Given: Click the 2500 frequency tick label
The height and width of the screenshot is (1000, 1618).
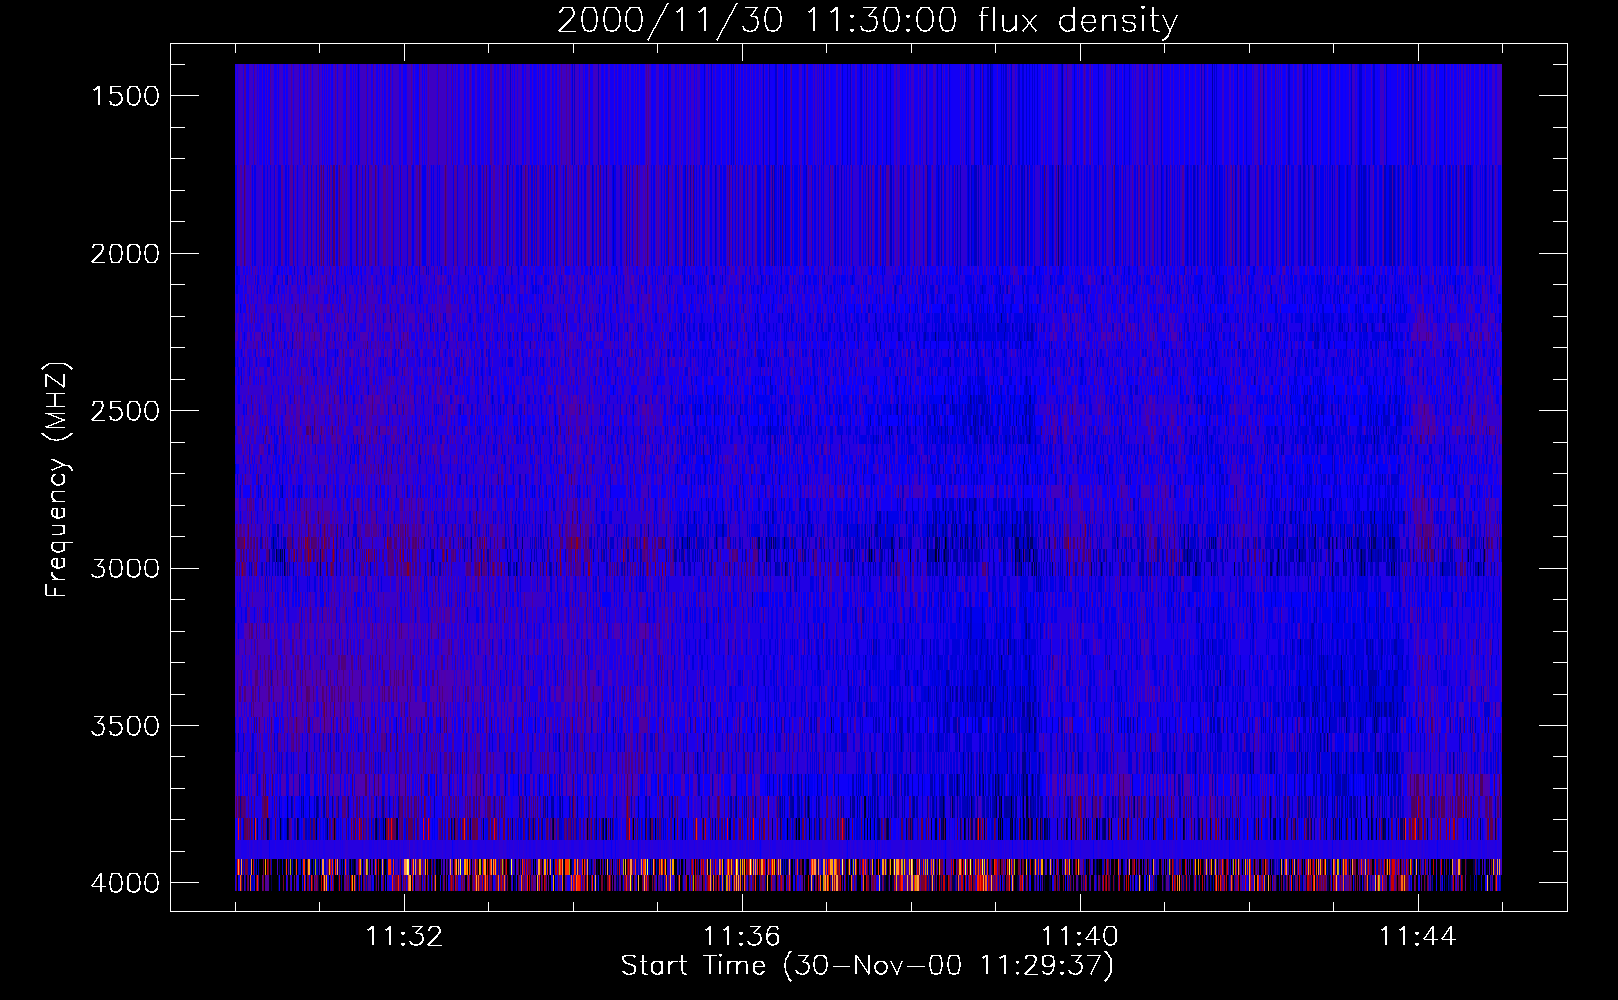Looking at the screenshot, I should click(125, 411).
